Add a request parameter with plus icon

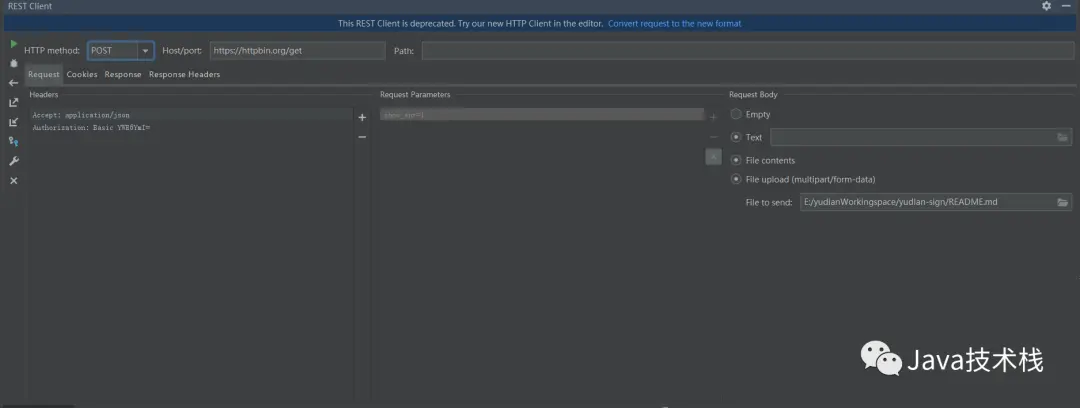coord(713,117)
